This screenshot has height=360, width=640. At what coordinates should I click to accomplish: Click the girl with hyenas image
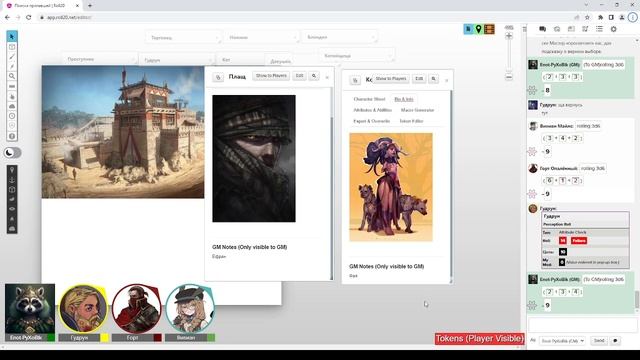point(391,187)
